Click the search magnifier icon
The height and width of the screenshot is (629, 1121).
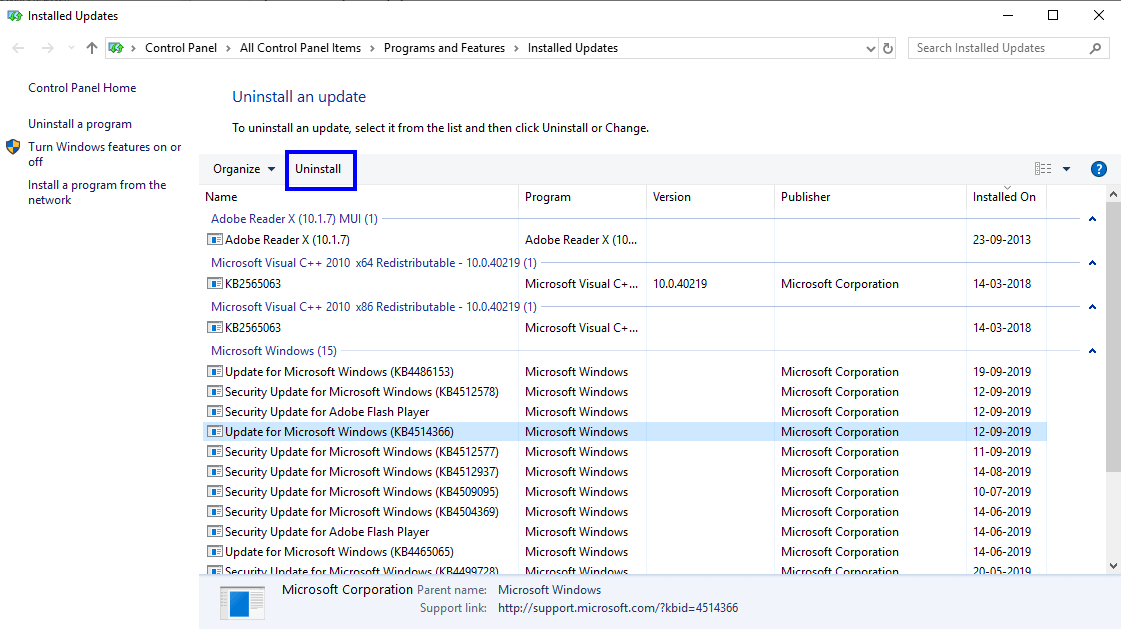click(1094, 47)
